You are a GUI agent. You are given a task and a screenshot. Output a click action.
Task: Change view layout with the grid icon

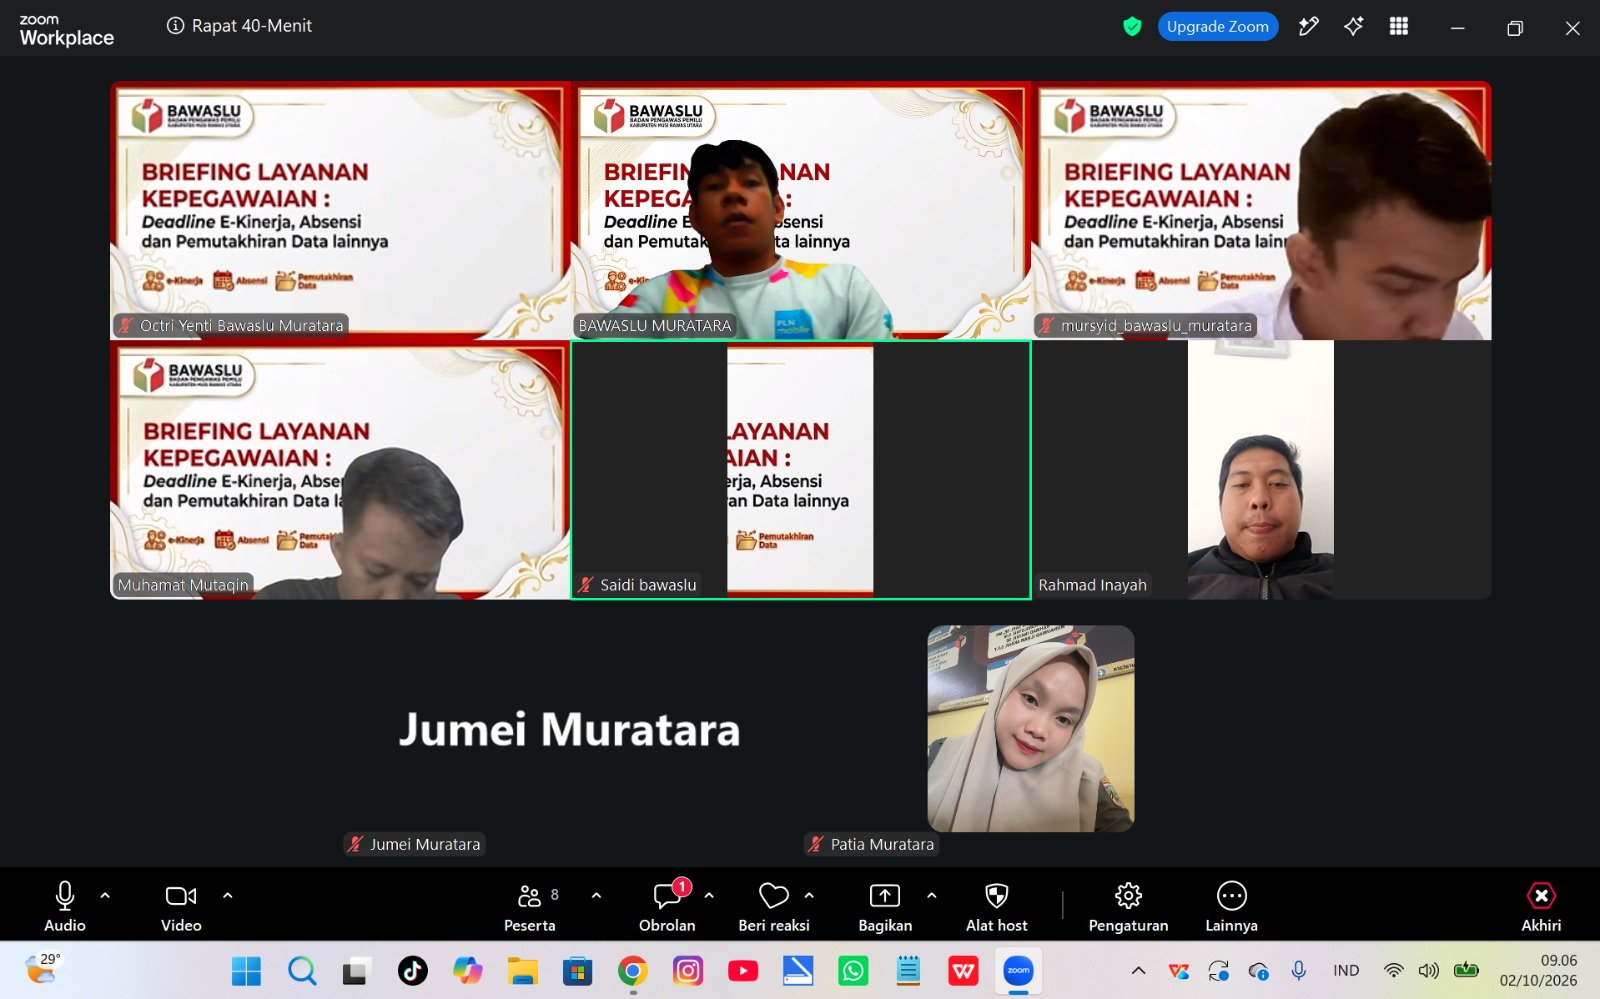click(1399, 27)
